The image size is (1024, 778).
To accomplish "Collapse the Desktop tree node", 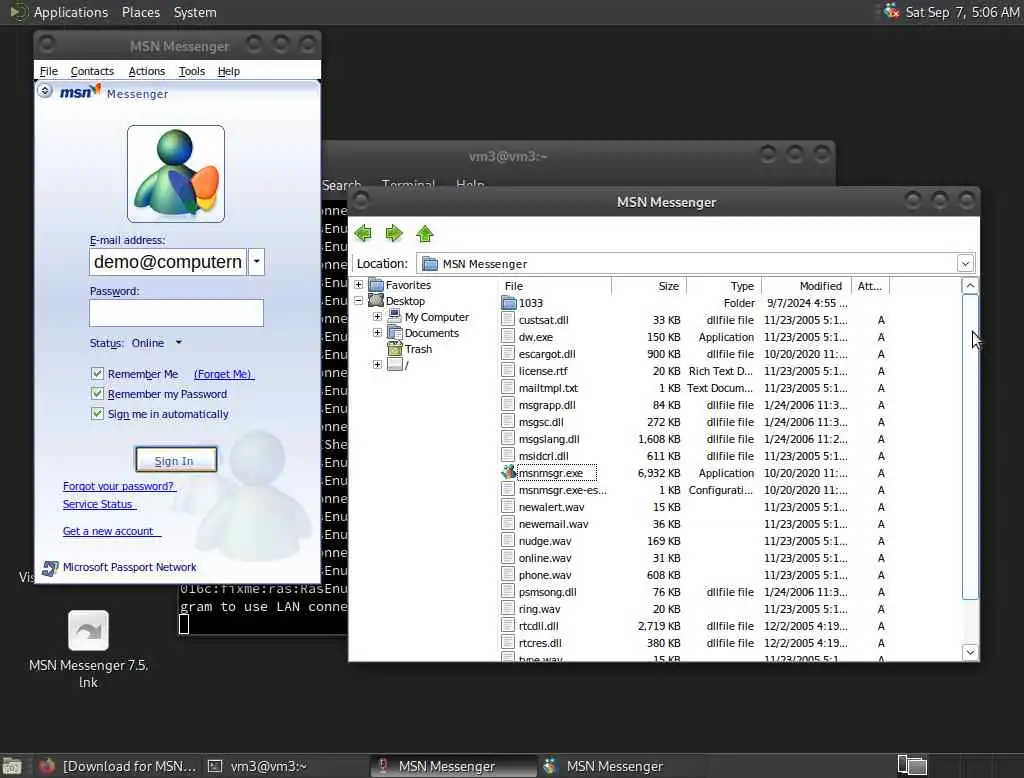I will (x=359, y=300).
